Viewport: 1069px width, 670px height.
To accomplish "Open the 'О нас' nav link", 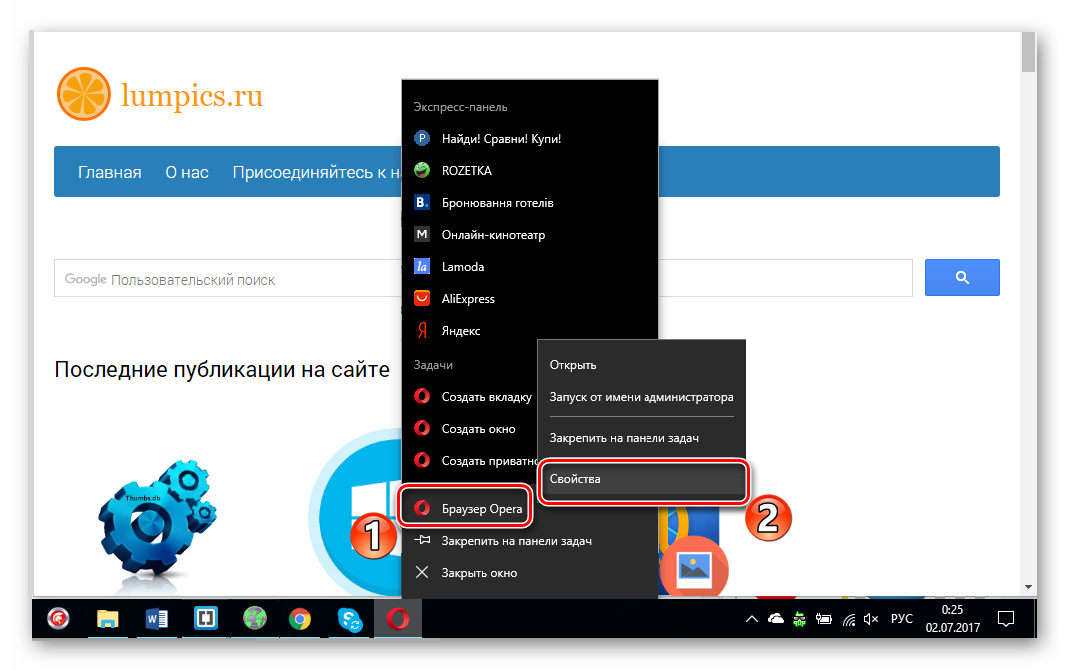I will 187,172.
